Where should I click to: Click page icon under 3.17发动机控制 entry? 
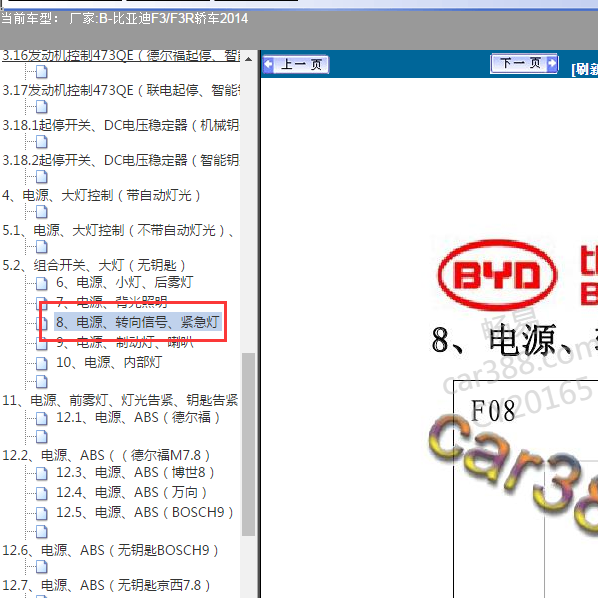[42, 107]
